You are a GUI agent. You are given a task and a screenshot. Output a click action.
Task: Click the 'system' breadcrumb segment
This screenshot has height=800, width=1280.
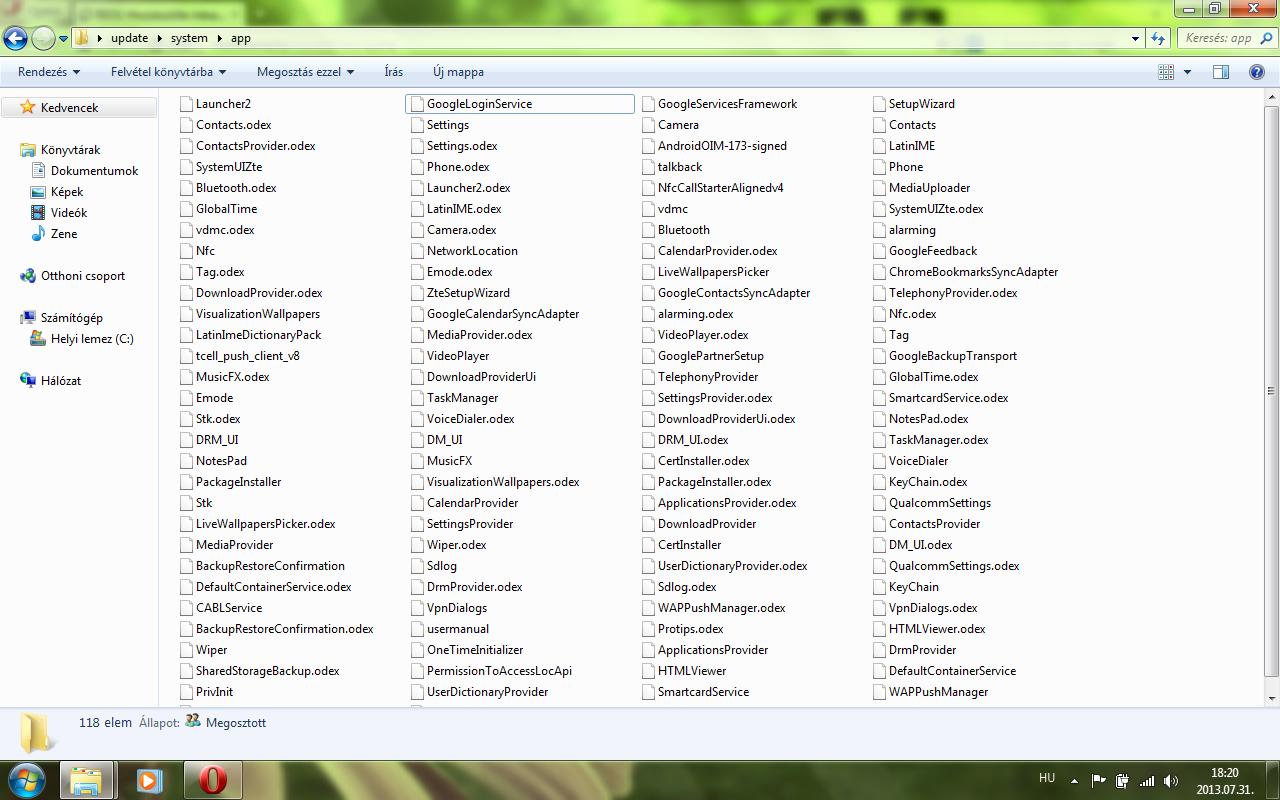[189, 38]
